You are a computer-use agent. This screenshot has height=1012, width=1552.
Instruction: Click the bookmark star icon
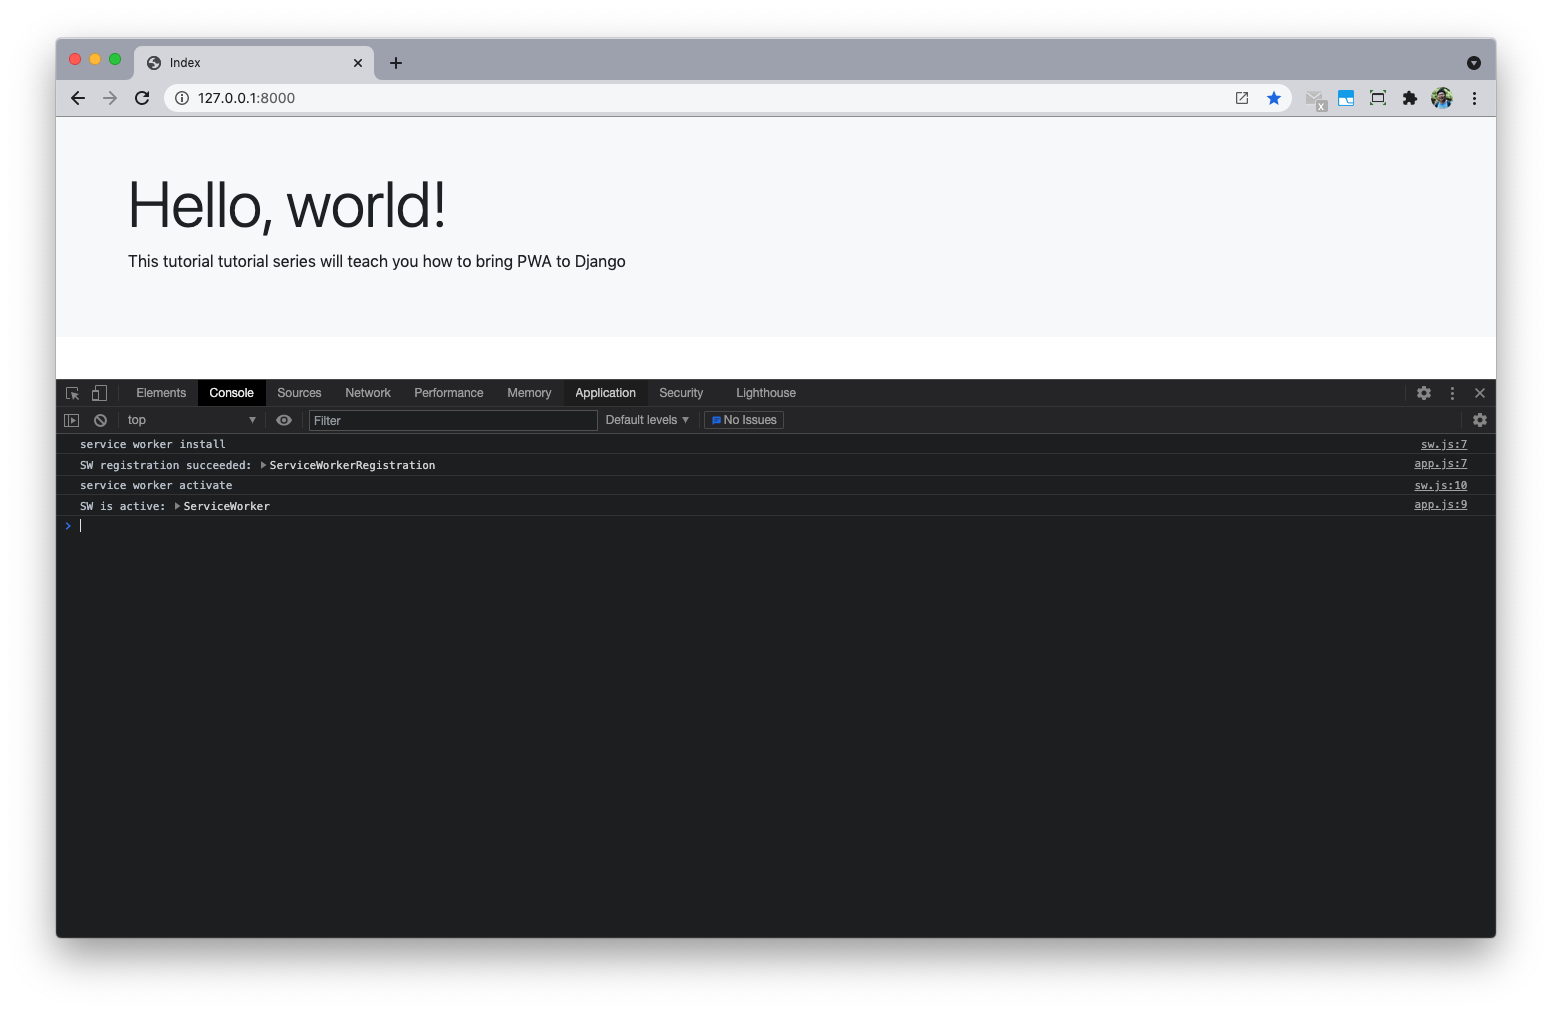[x=1274, y=98]
